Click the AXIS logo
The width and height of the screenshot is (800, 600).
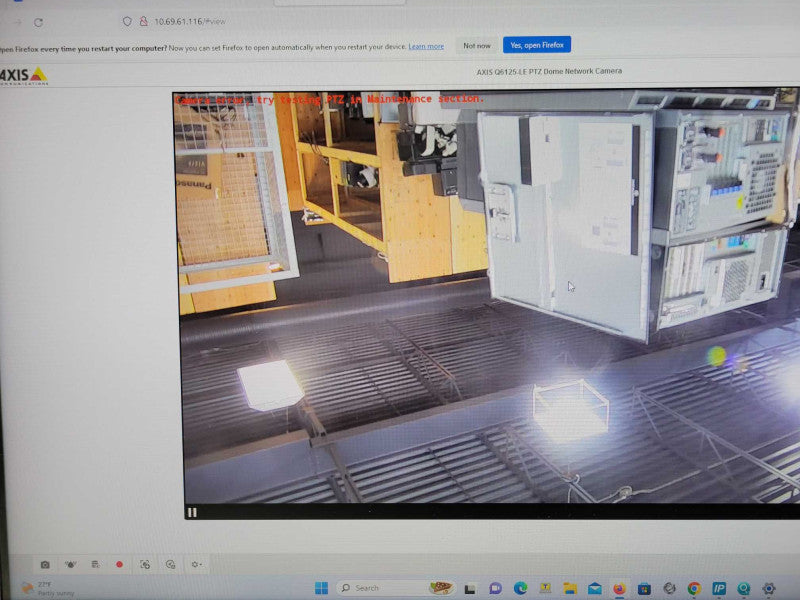(23, 76)
